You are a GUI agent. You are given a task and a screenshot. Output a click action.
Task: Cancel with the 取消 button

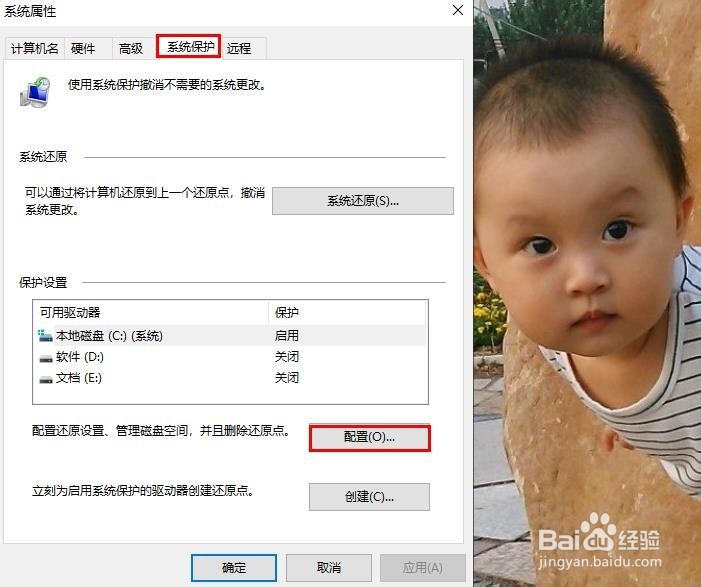pos(329,568)
